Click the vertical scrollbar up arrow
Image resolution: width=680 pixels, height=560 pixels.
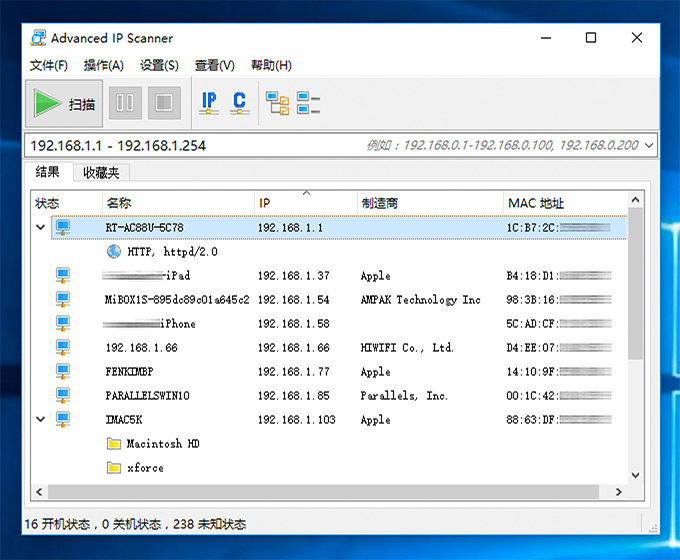635,200
